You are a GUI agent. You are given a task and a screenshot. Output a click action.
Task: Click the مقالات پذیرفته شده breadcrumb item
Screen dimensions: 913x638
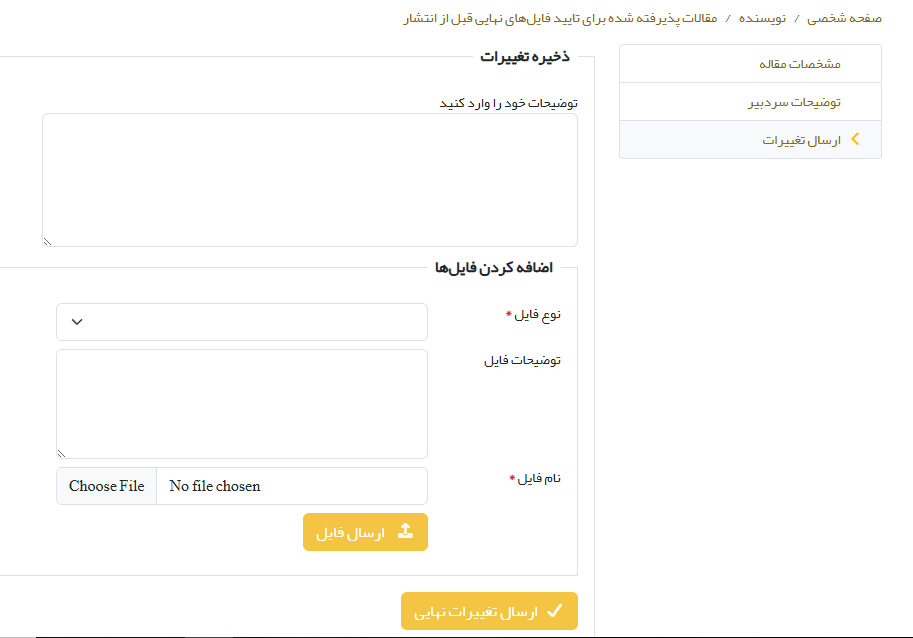point(560,19)
